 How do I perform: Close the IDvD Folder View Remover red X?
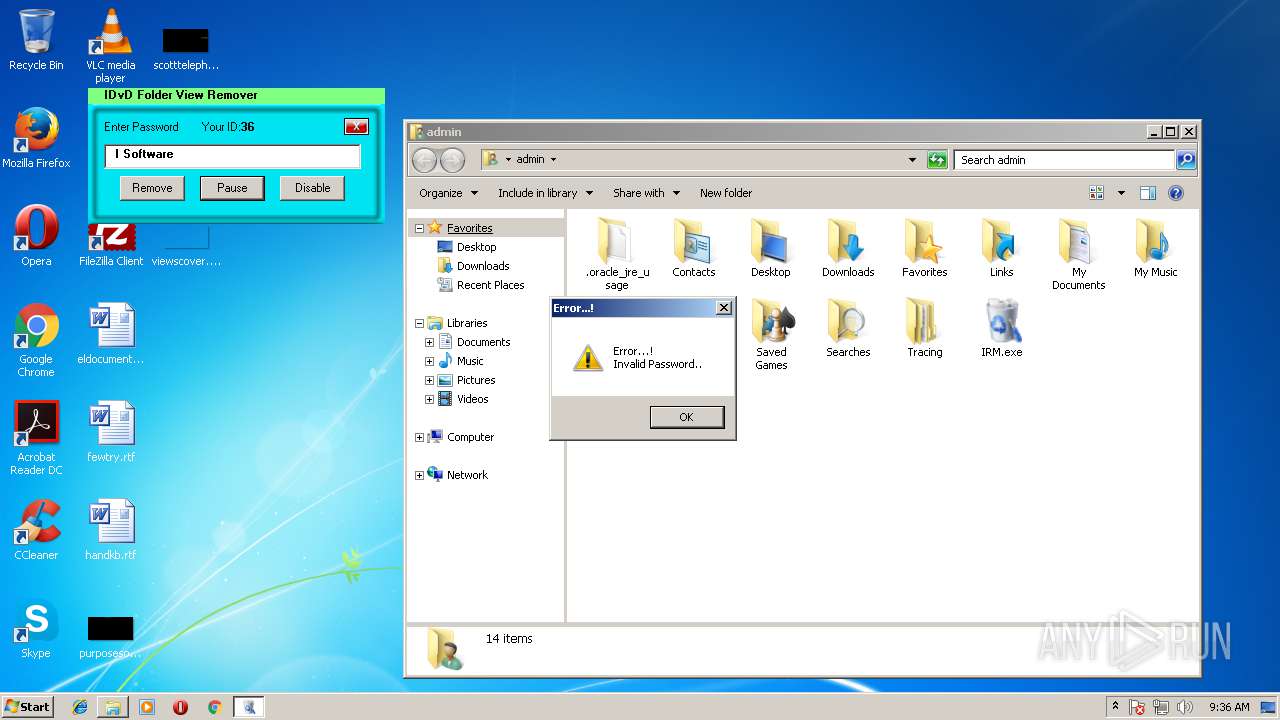point(356,126)
